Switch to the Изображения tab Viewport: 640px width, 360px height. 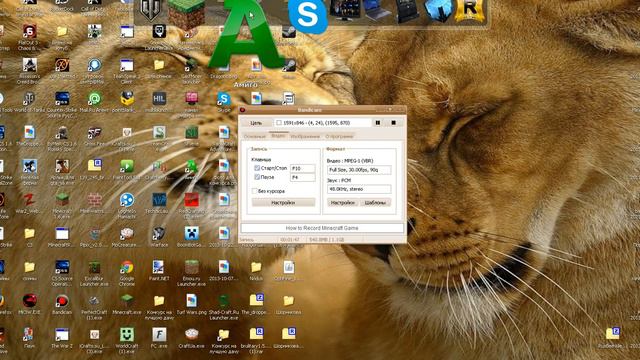(x=305, y=136)
